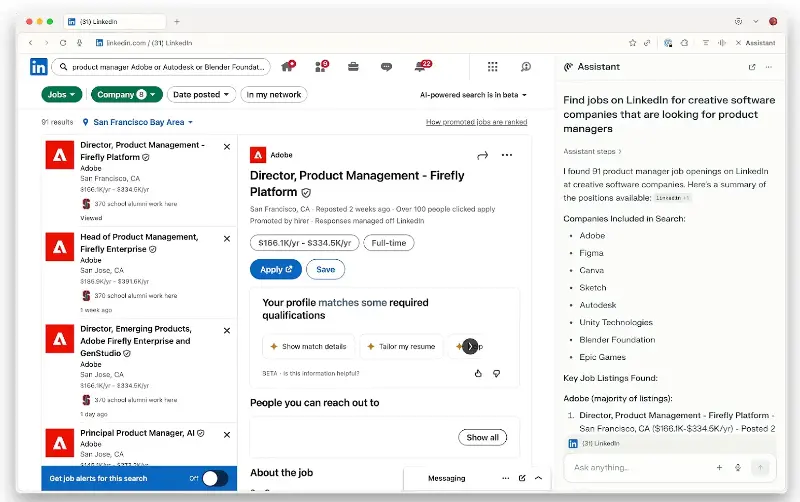The width and height of the screenshot is (800, 502).
Task: Bookmark page with star icon
Action: (633, 43)
